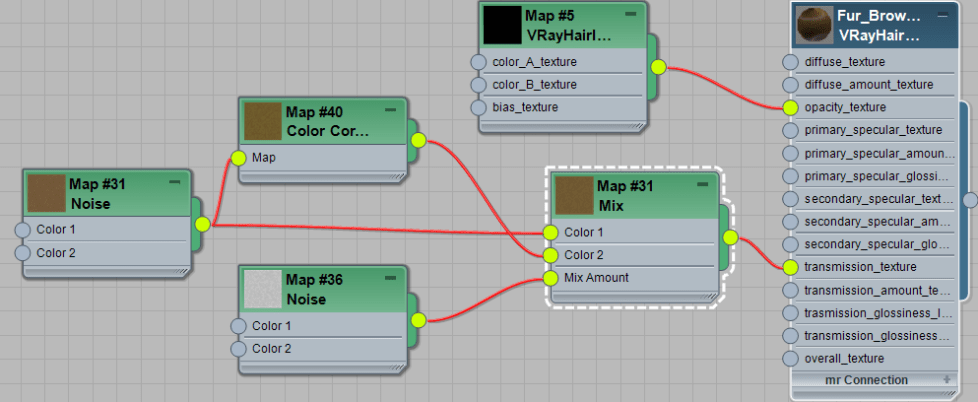Collapse the Map #31 Mix node
This screenshot has width=978, height=402.
coord(702,184)
